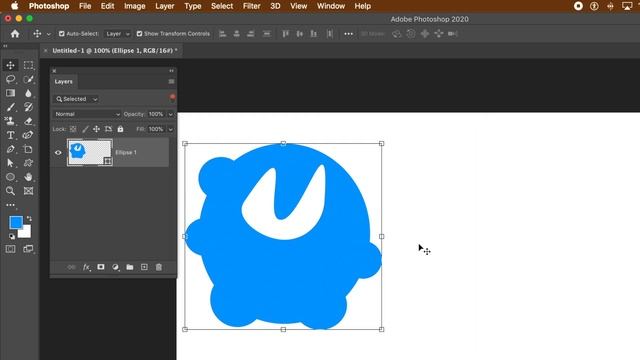Viewport: 640px width, 360px height.
Task: Align bottom edges in options bar
Action: pos(313,34)
